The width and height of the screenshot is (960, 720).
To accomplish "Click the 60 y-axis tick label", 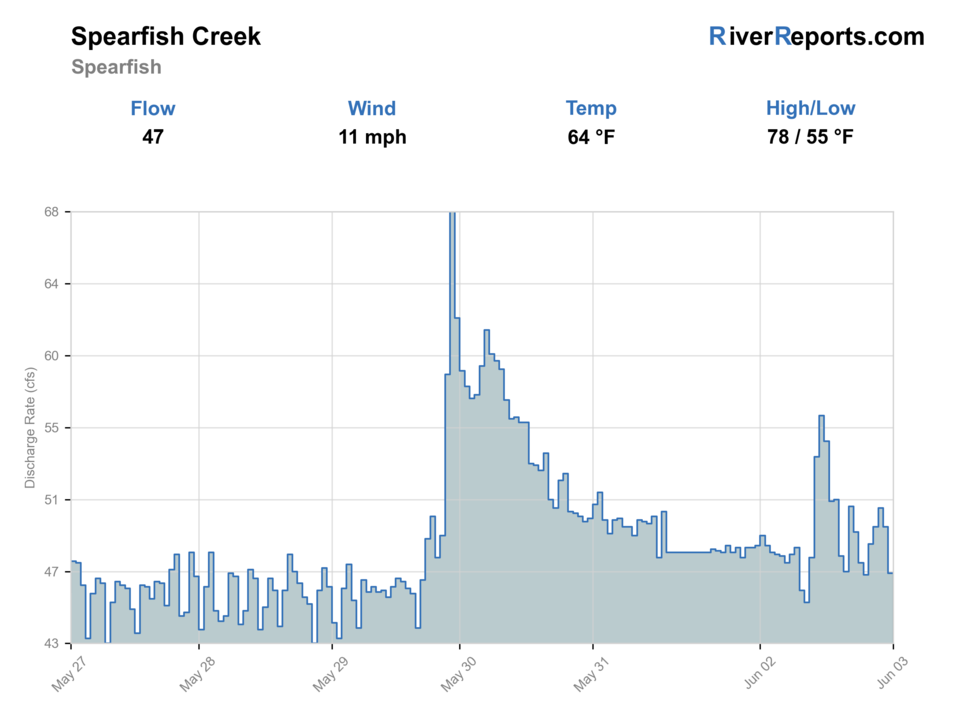I will (x=51, y=356).
